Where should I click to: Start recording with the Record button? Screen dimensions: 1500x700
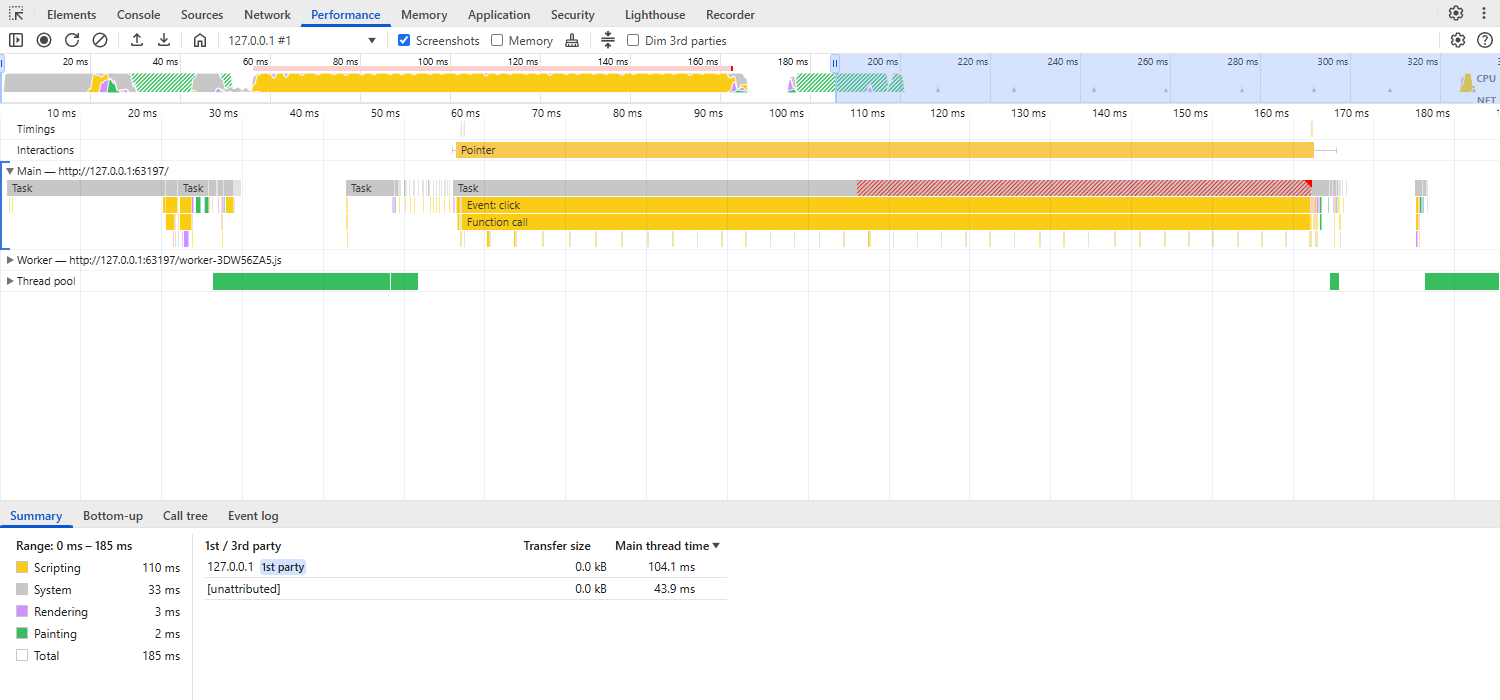coord(44,40)
